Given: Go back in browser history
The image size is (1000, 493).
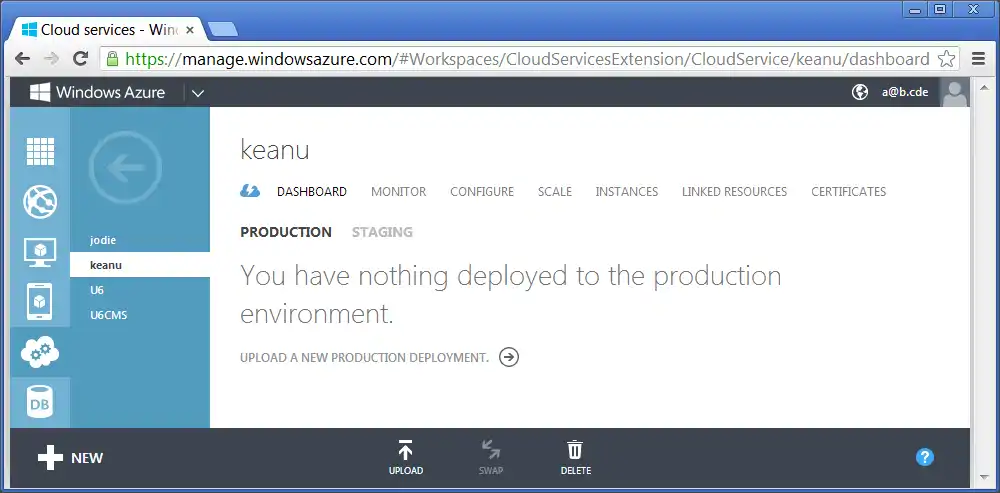Looking at the screenshot, I should (x=23, y=59).
